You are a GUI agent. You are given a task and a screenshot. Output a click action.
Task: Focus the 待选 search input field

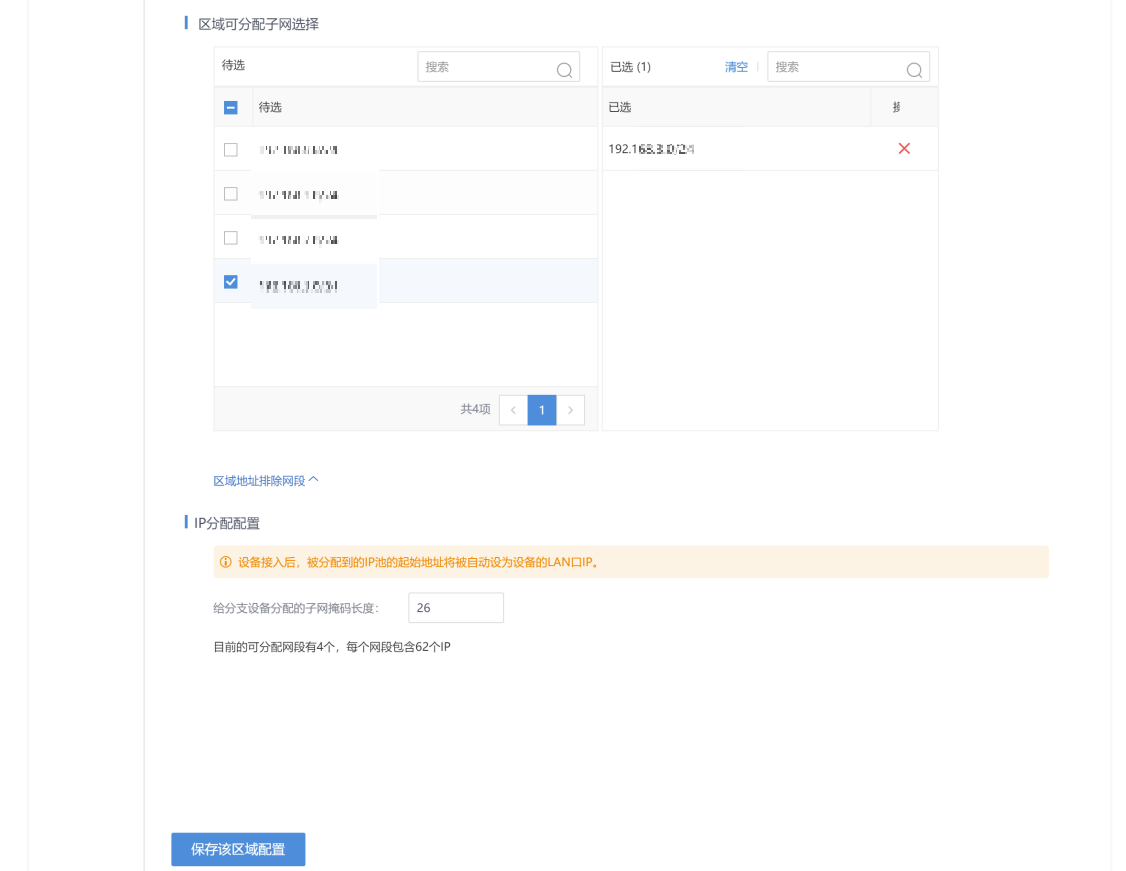487,67
